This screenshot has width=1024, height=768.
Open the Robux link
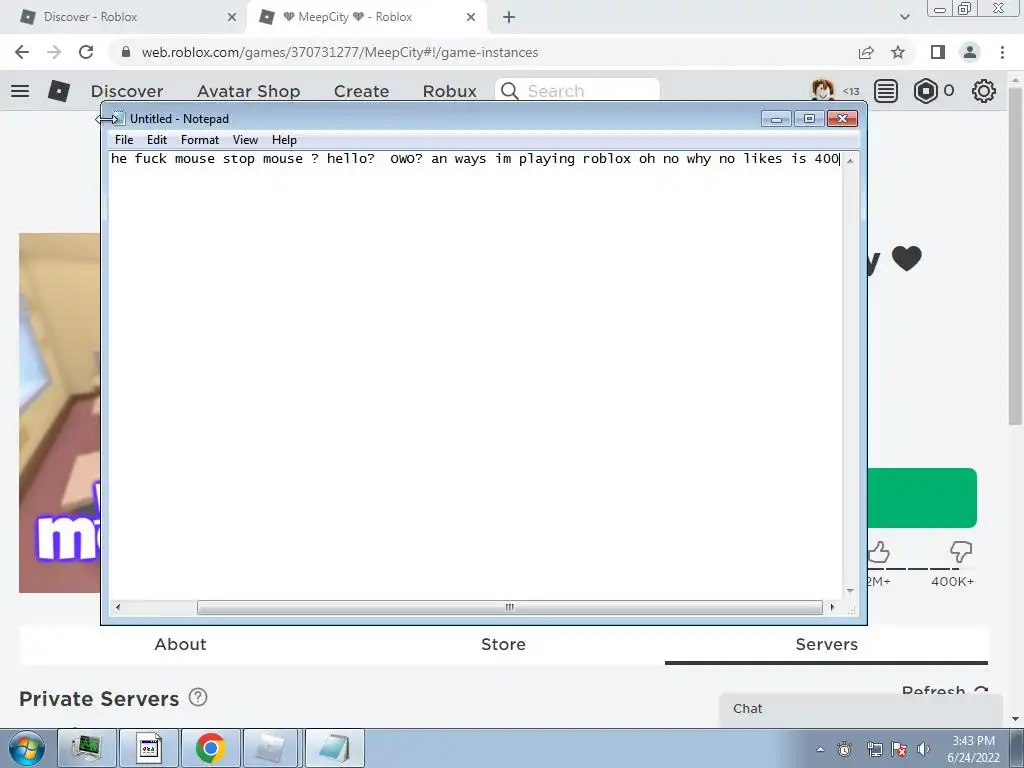click(449, 91)
